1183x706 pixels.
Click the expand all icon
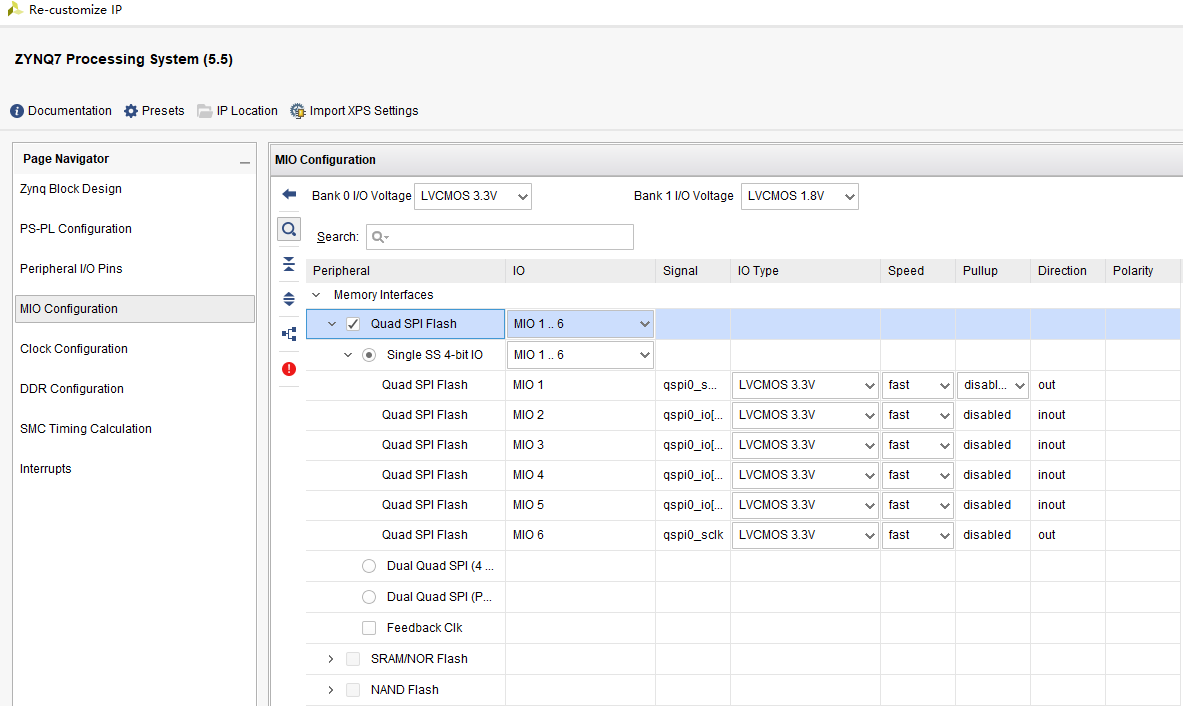pyautogui.click(x=289, y=299)
